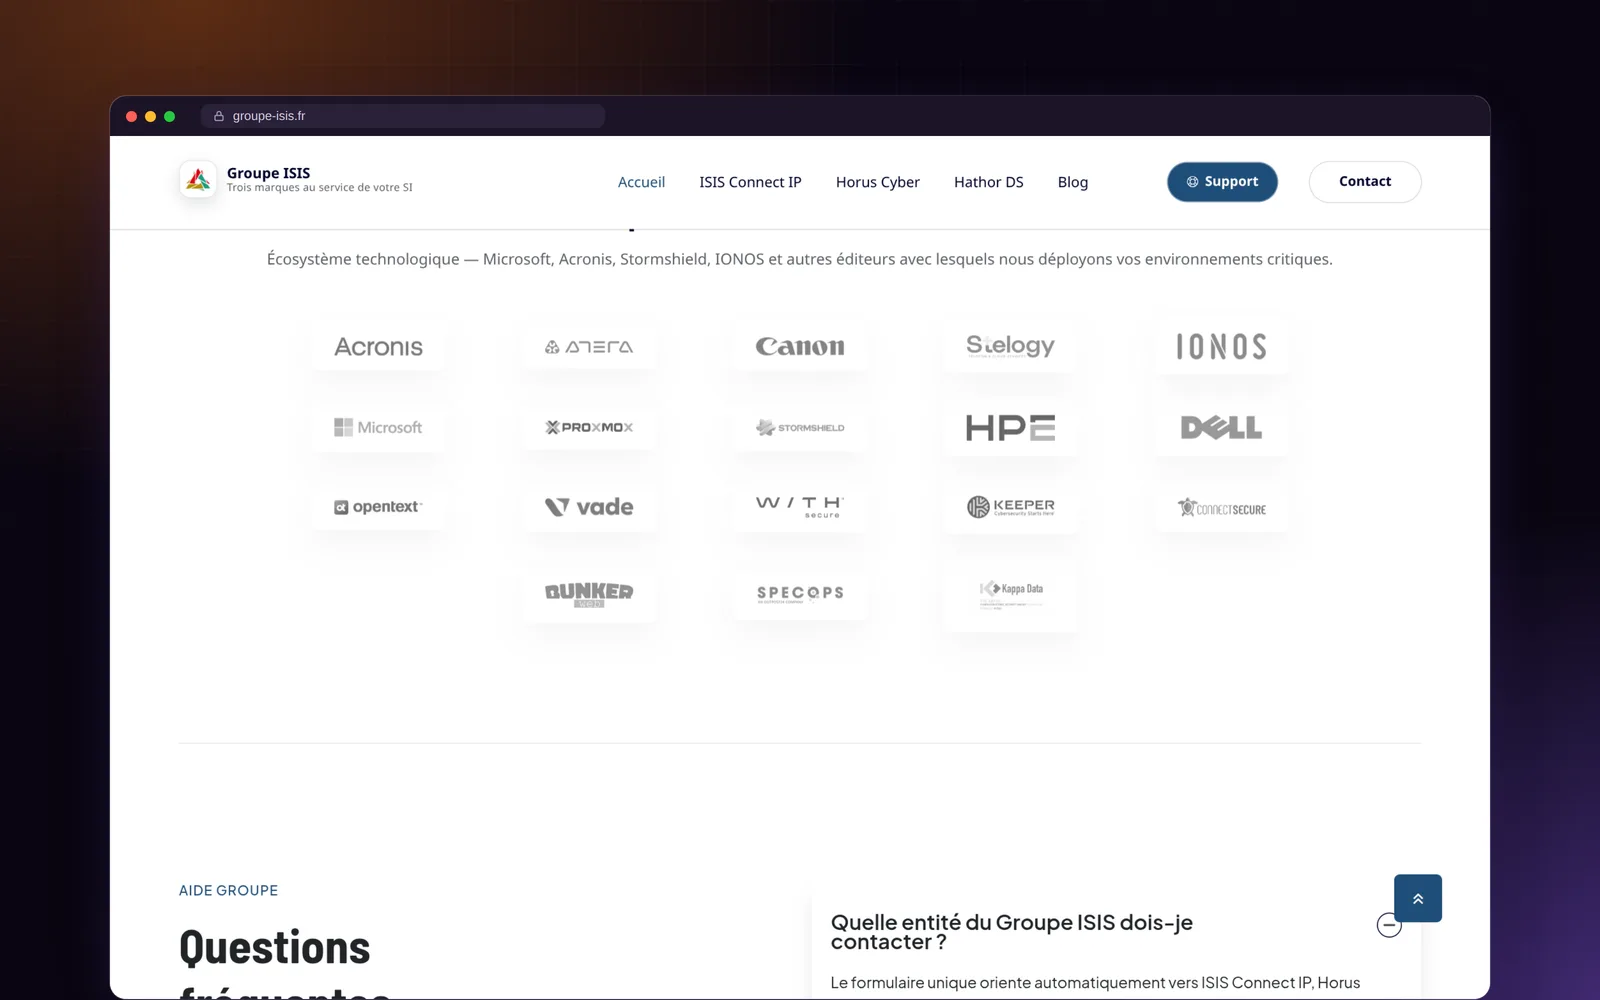Select the Atera partner logo
This screenshot has height=1000, width=1600.
589,347
